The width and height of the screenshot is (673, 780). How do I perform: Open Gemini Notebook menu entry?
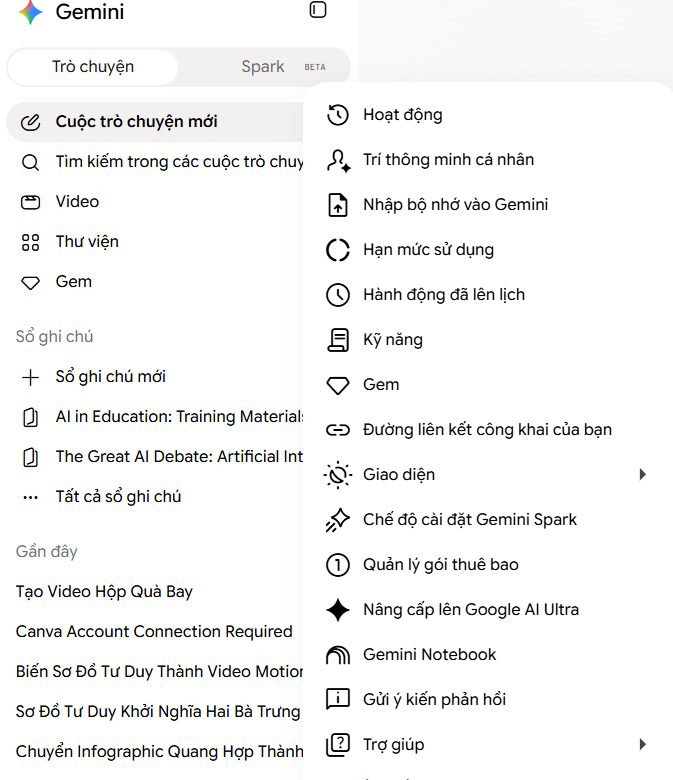(487, 655)
